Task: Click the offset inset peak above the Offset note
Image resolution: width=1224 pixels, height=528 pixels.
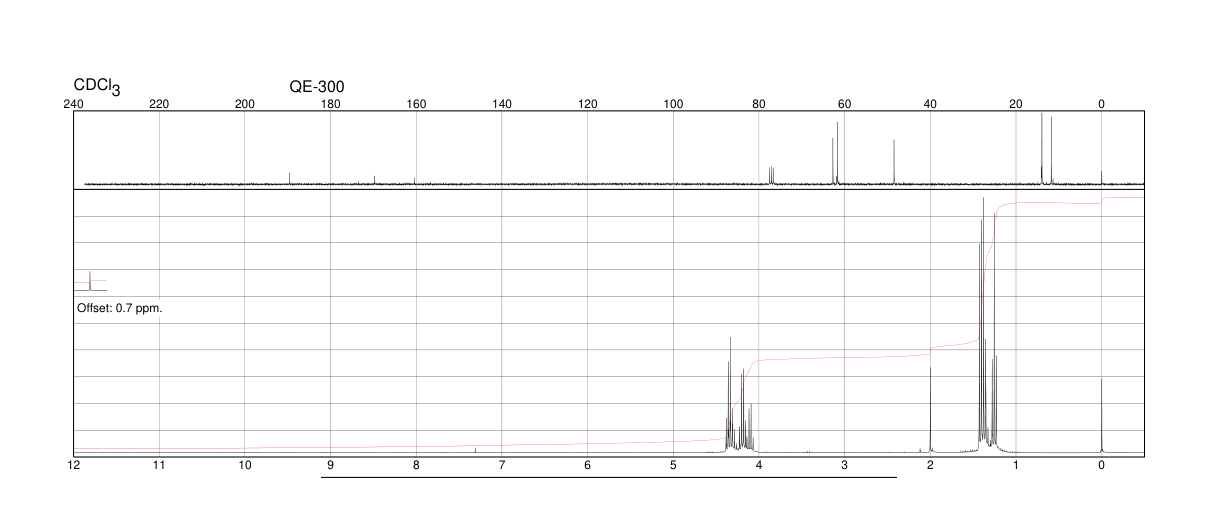Action: pyautogui.click(x=89, y=280)
